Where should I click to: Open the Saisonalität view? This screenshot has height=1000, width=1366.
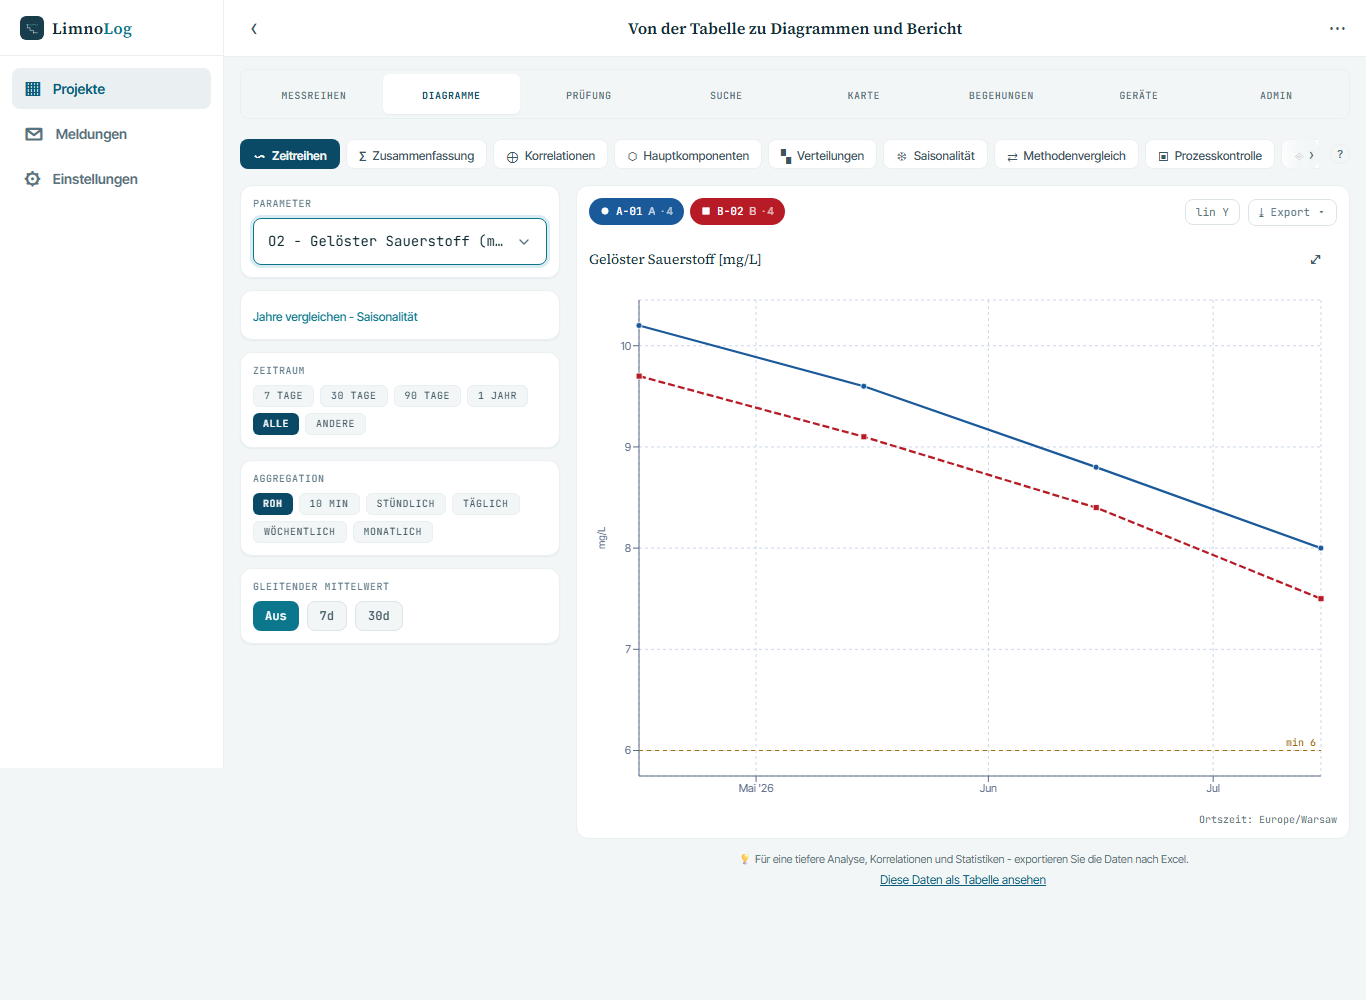[x=936, y=155]
